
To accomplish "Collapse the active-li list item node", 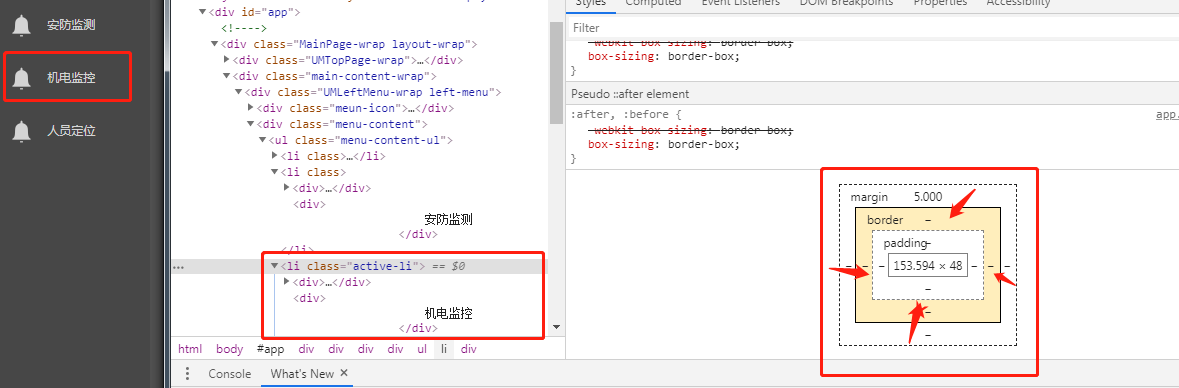I will (274, 266).
